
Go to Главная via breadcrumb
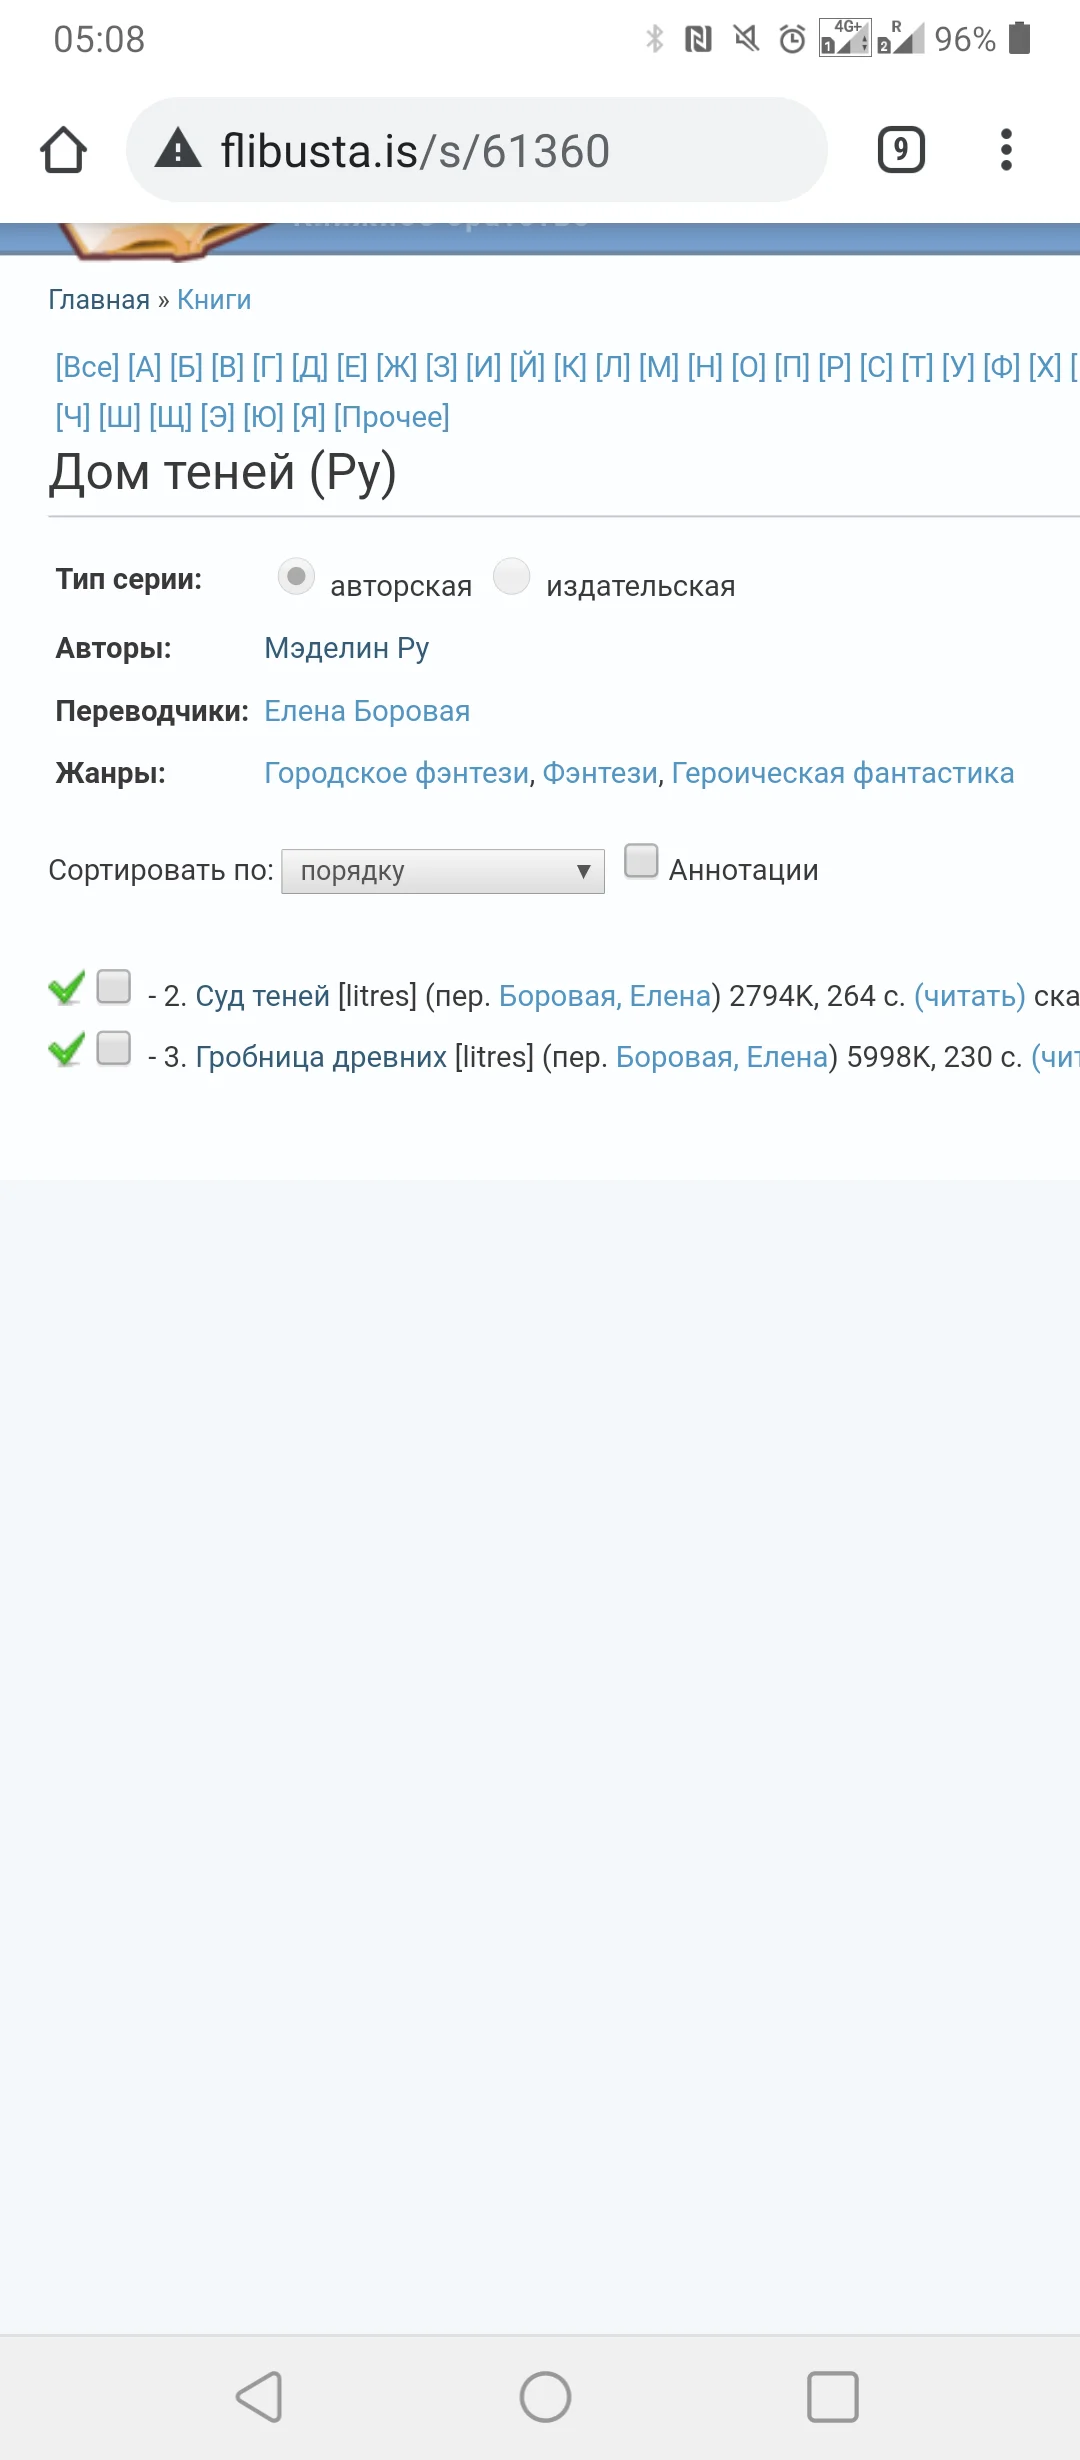click(x=96, y=300)
